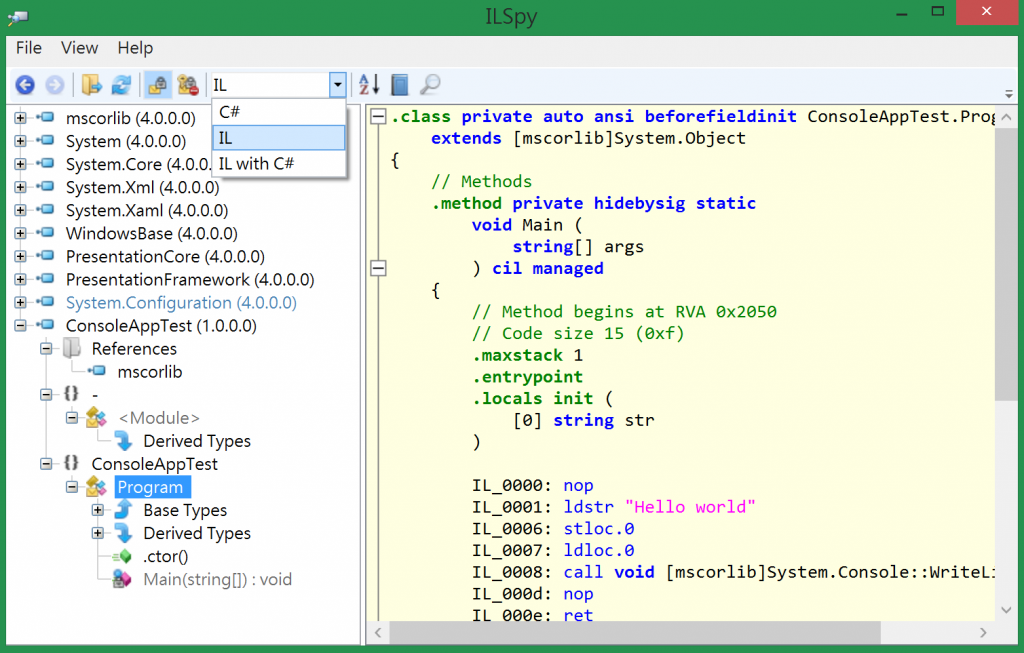Expand the WindowsBase assembly node
Image resolution: width=1024 pixels, height=653 pixels.
[20, 233]
